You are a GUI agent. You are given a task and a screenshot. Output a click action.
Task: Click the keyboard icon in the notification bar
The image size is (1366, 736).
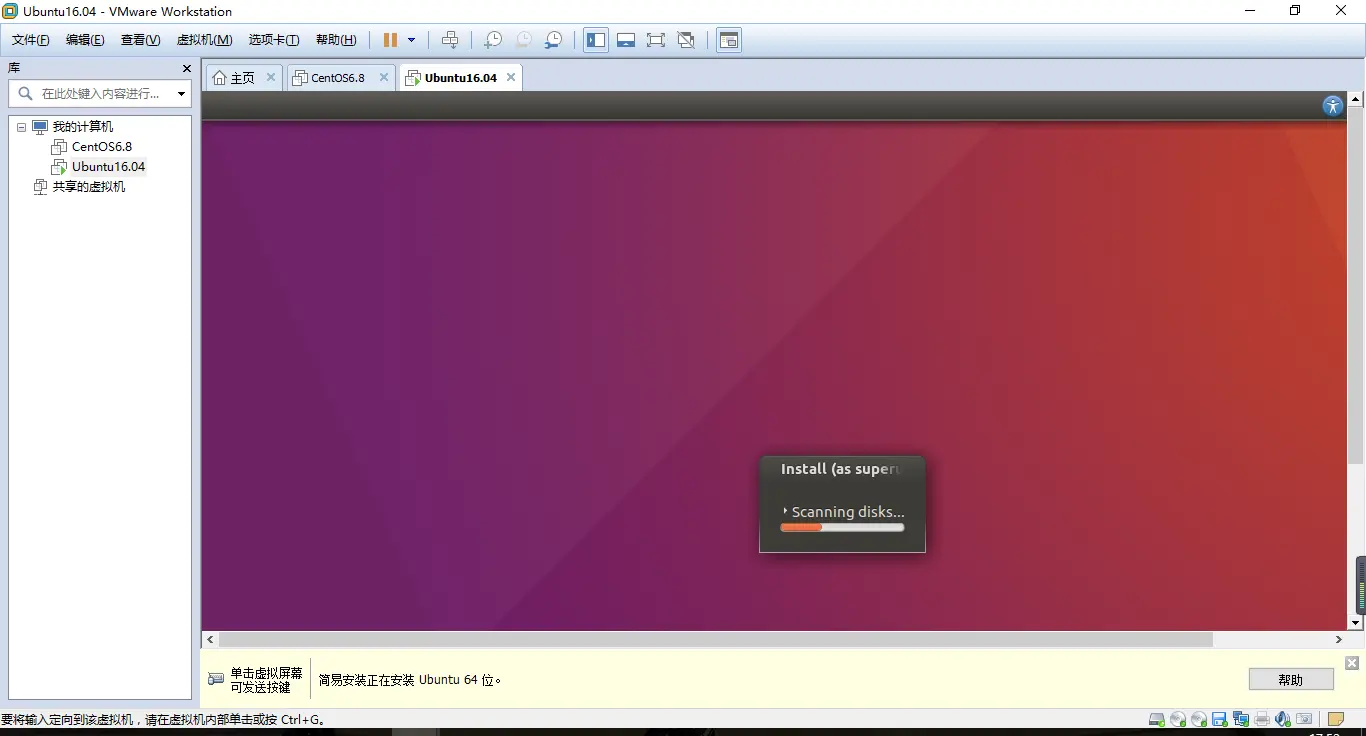point(216,679)
